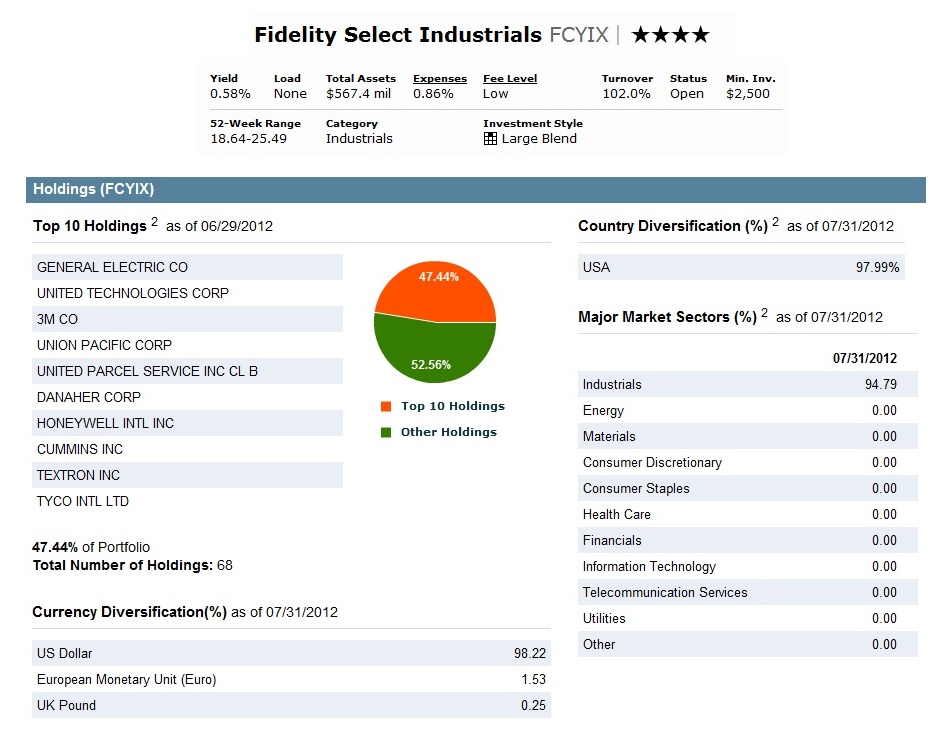Click the Energy sector row
Screen dimensions: 940x753
748,411
